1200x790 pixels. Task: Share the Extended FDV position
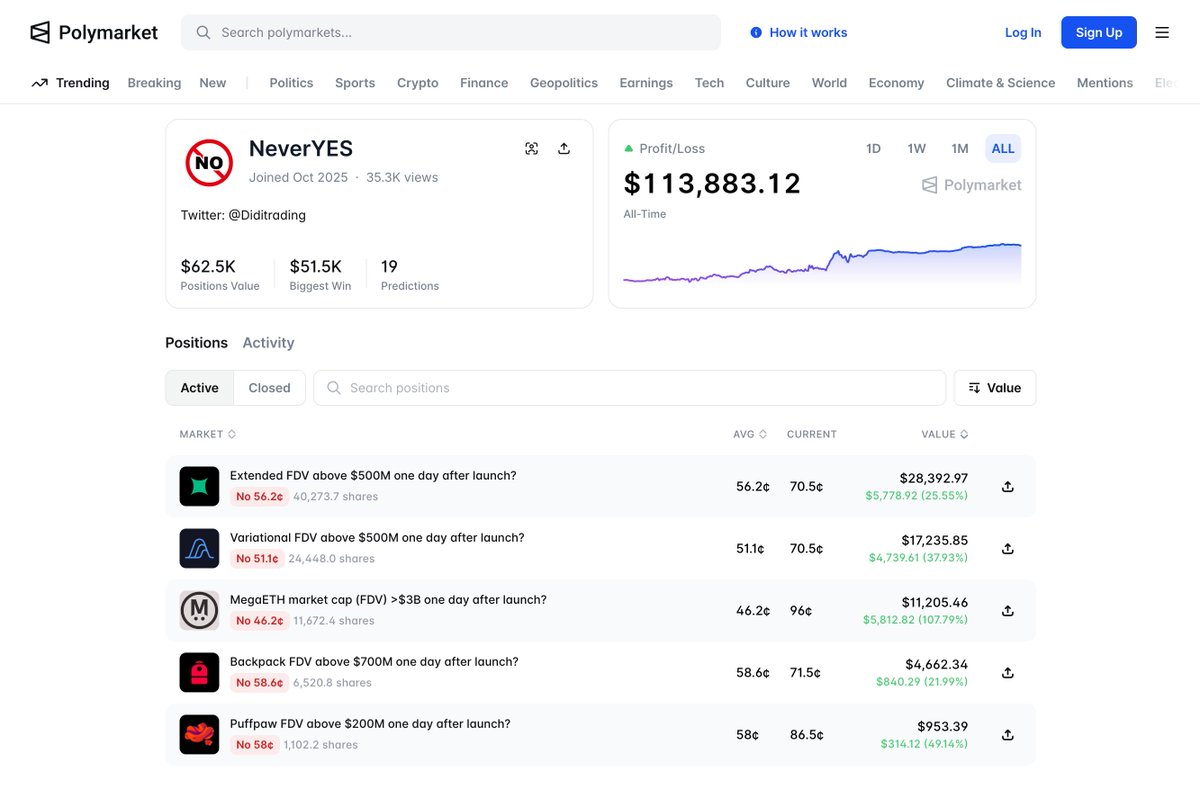coord(1008,486)
